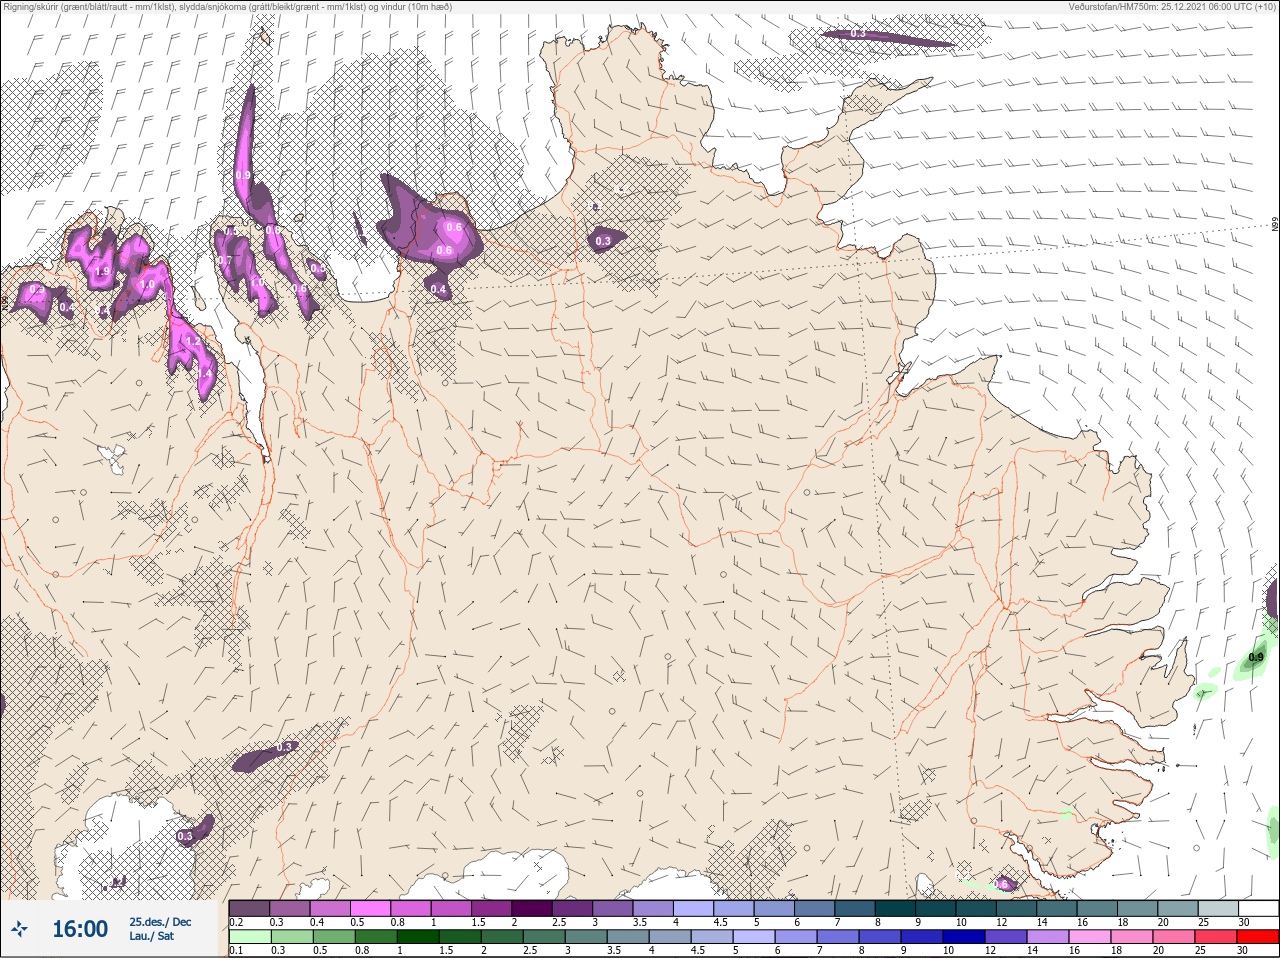Pick the 0.2 swatch in upper legend row
1280x958 pixels.
click(x=249, y=908)
